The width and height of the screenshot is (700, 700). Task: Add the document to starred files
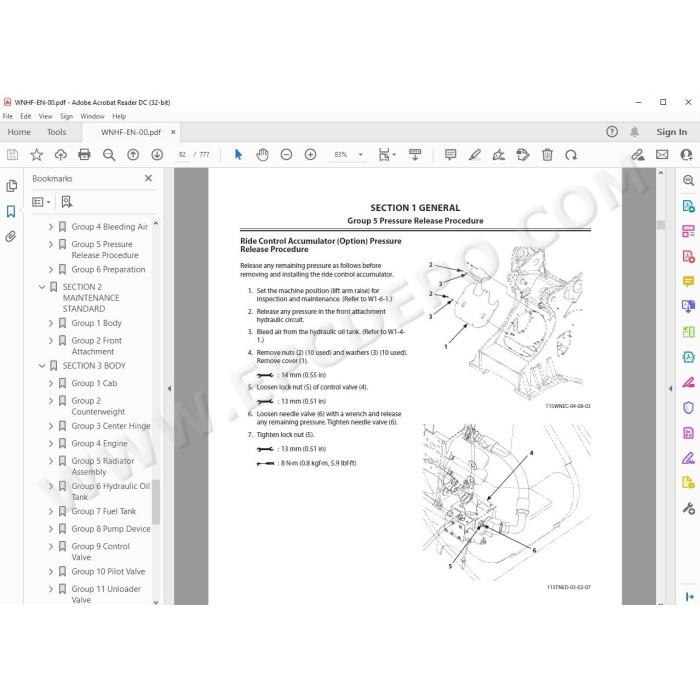point(37,155)
